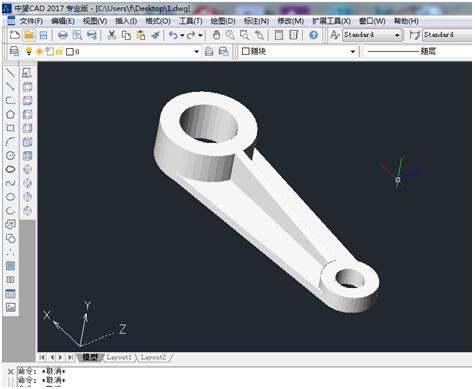This screenshot has height=389, width=475.
Task: Toggle layer freeze sun icon
Action: pos(40,52)
